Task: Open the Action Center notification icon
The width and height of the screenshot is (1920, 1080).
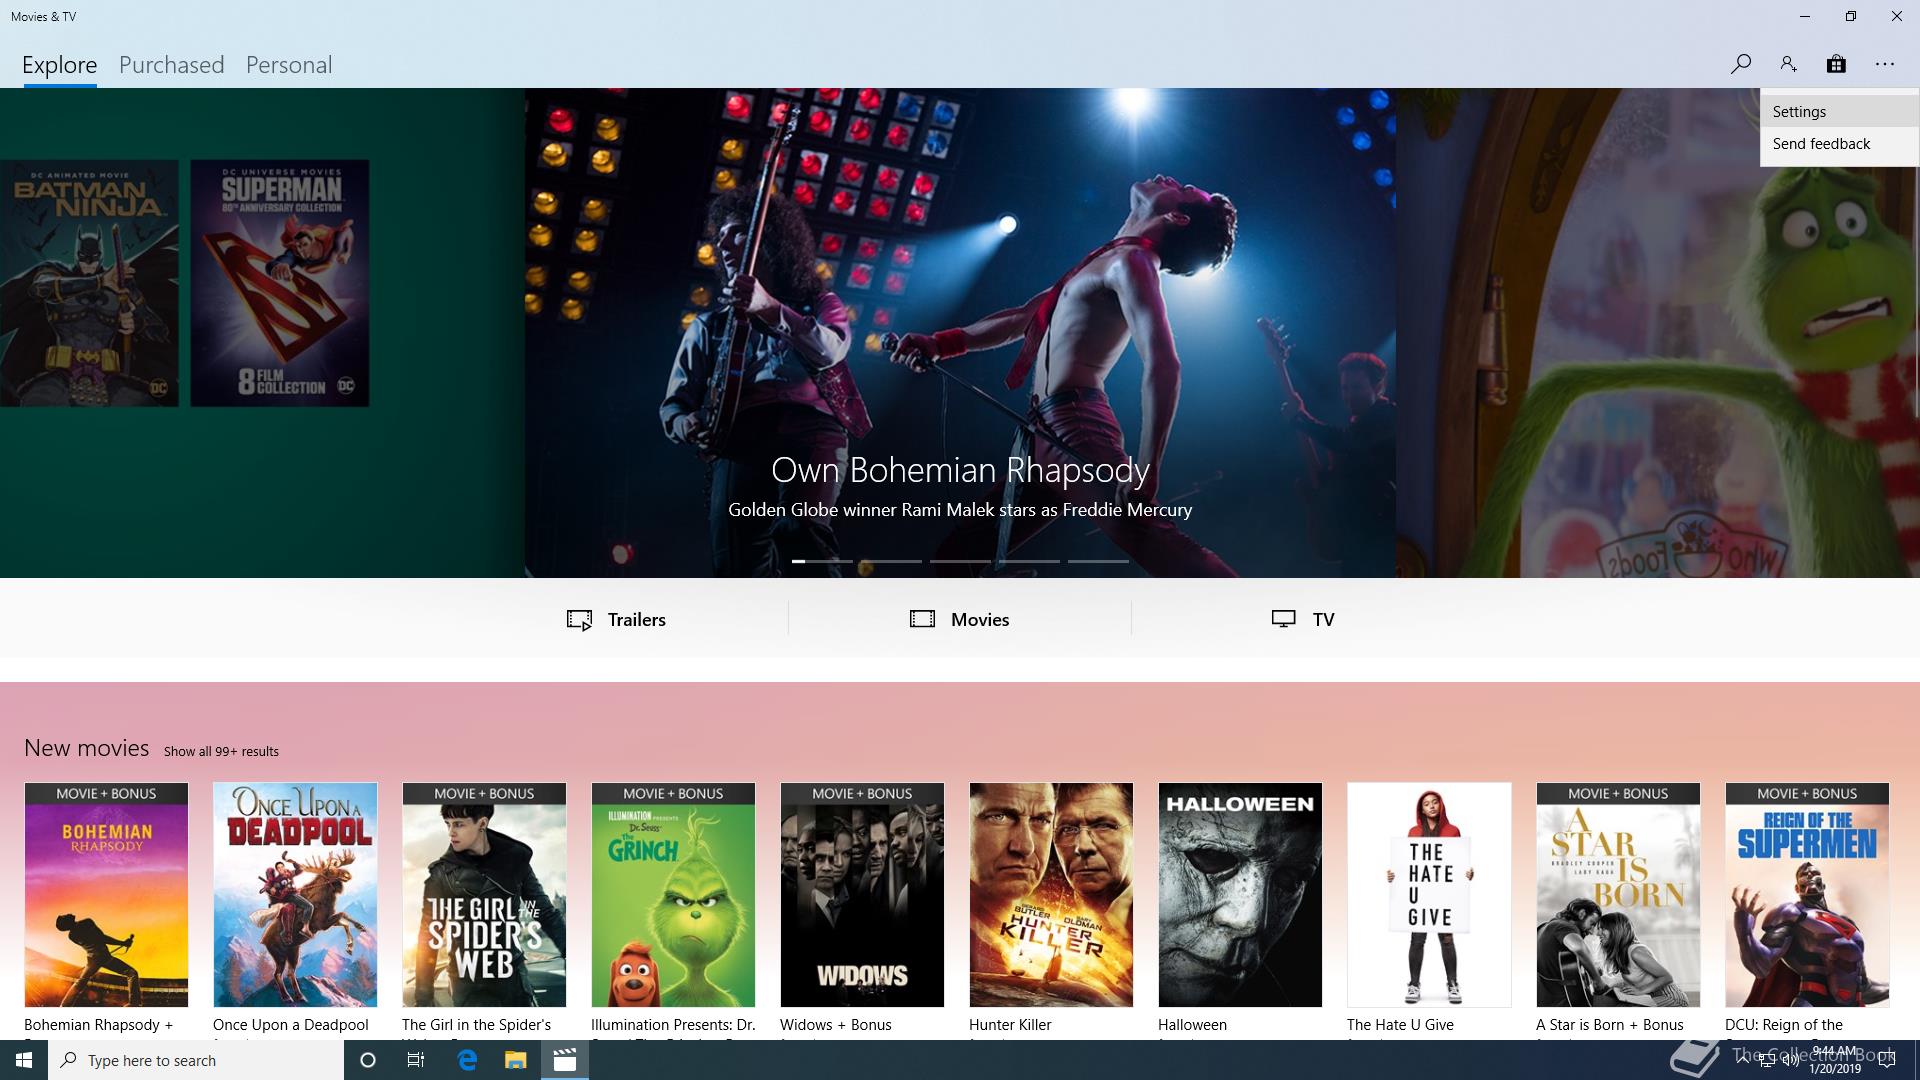Action: coord(1886,1060)
